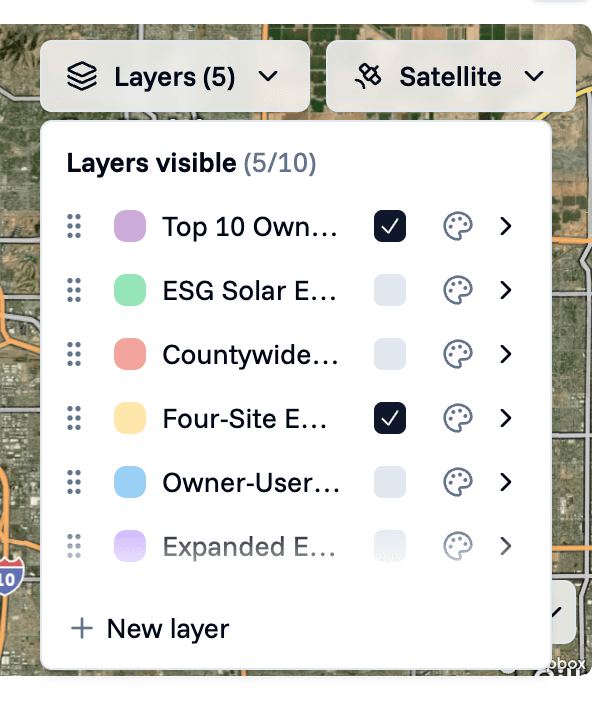Click the yellow Four-Site E… color swatch
Screen dimensions: 592x710
point(130,418)
